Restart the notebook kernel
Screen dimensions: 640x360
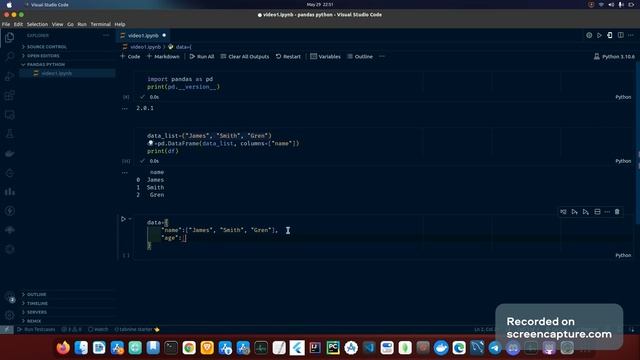[x=288, y=57]
